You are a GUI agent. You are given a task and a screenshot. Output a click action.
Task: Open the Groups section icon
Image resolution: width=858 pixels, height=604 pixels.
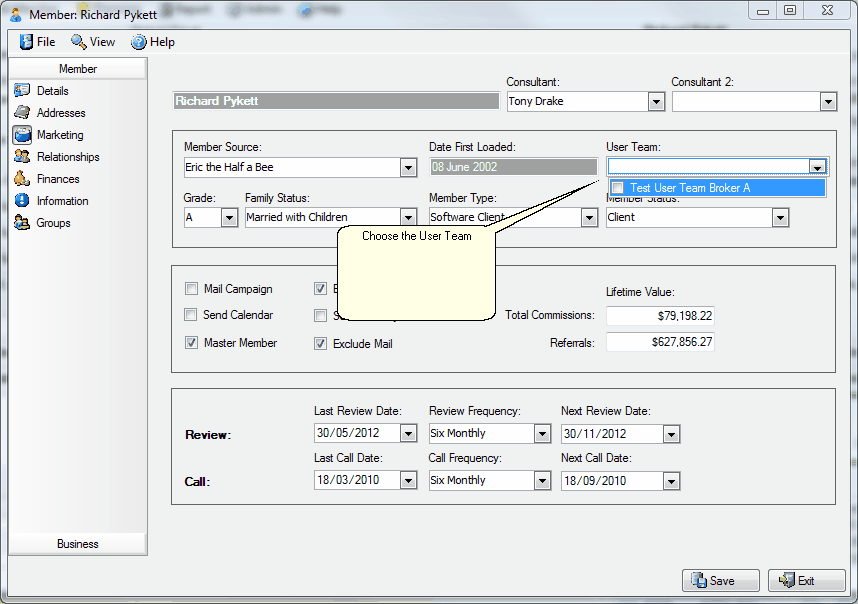22,223
